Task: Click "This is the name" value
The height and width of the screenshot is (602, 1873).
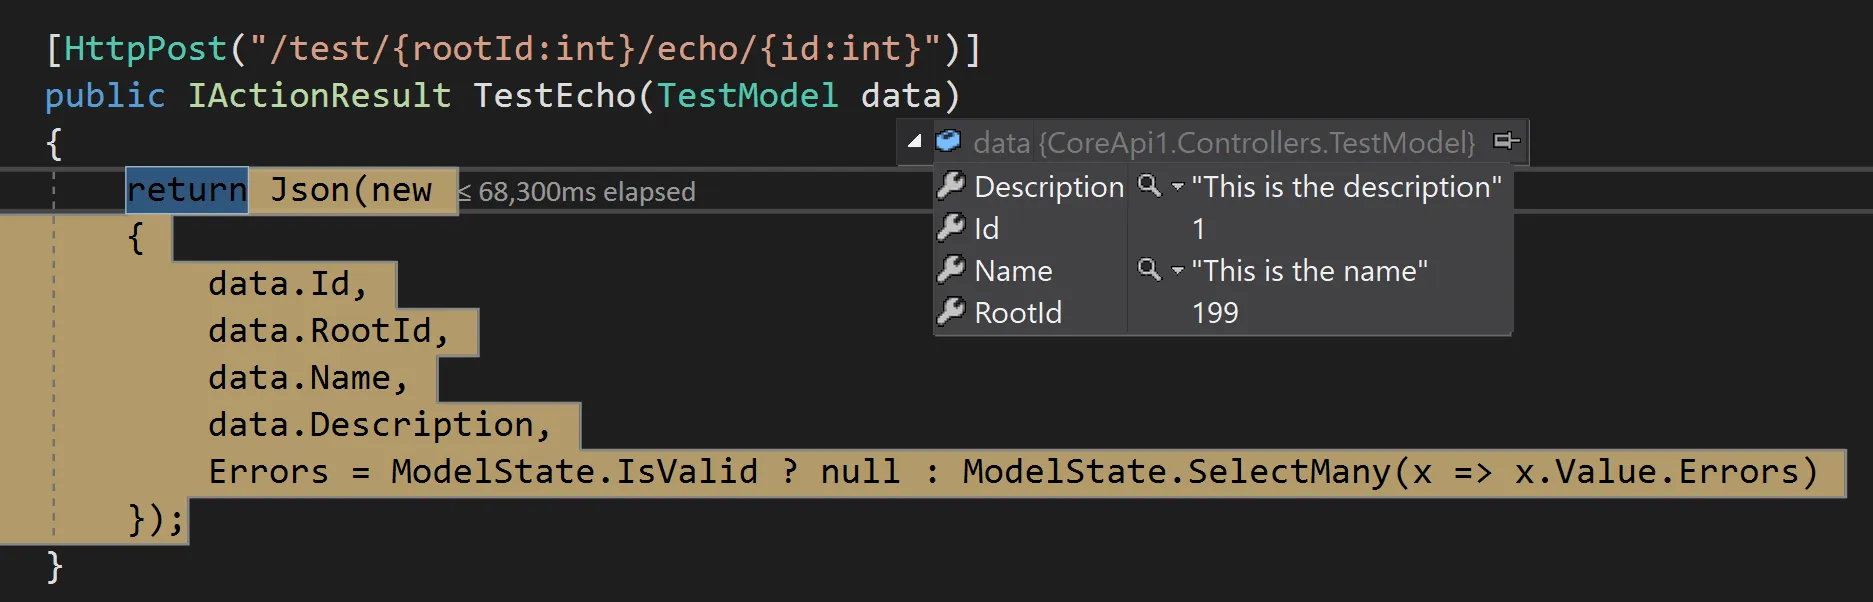Action: click(x=1309, y=271)
